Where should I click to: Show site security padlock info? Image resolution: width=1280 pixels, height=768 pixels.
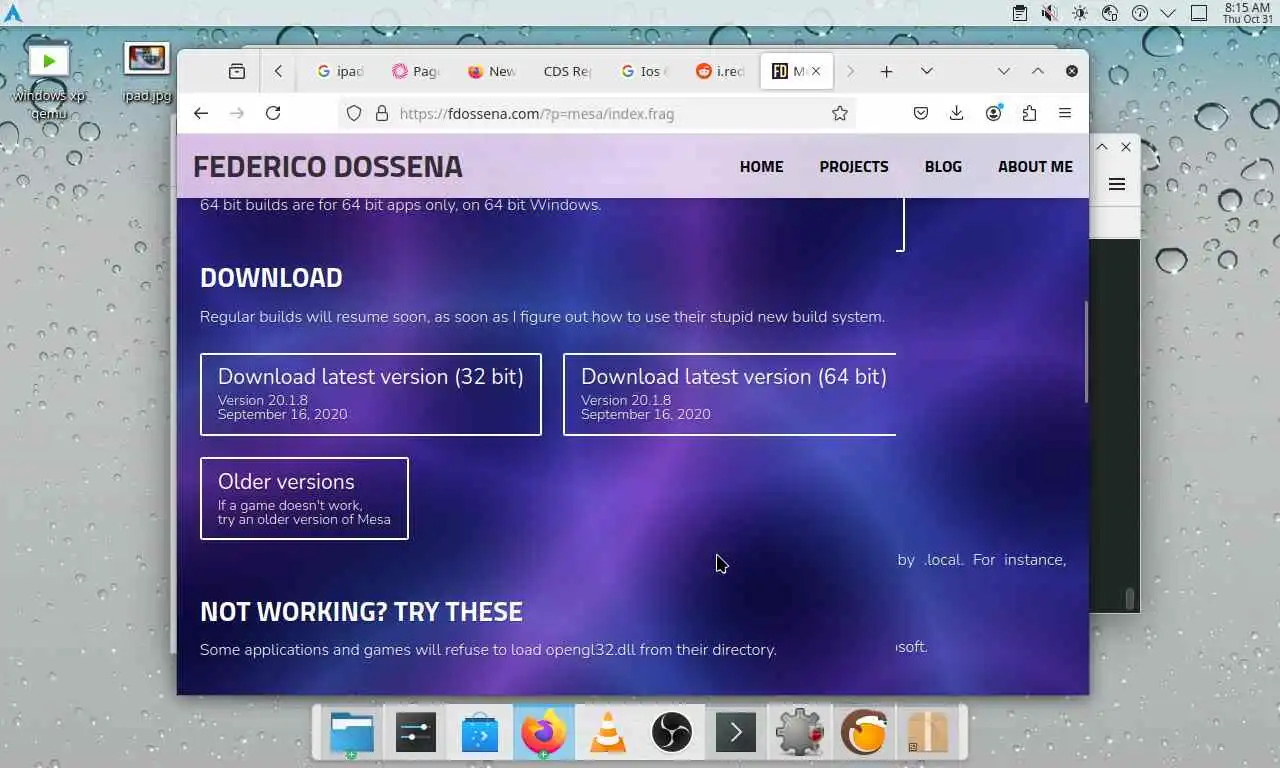pyautogui.click(x=381, y=114)
